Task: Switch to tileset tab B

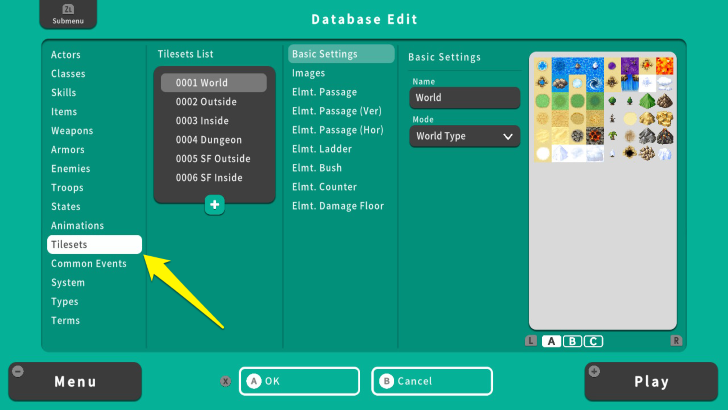Action: (x=572, y=341)
